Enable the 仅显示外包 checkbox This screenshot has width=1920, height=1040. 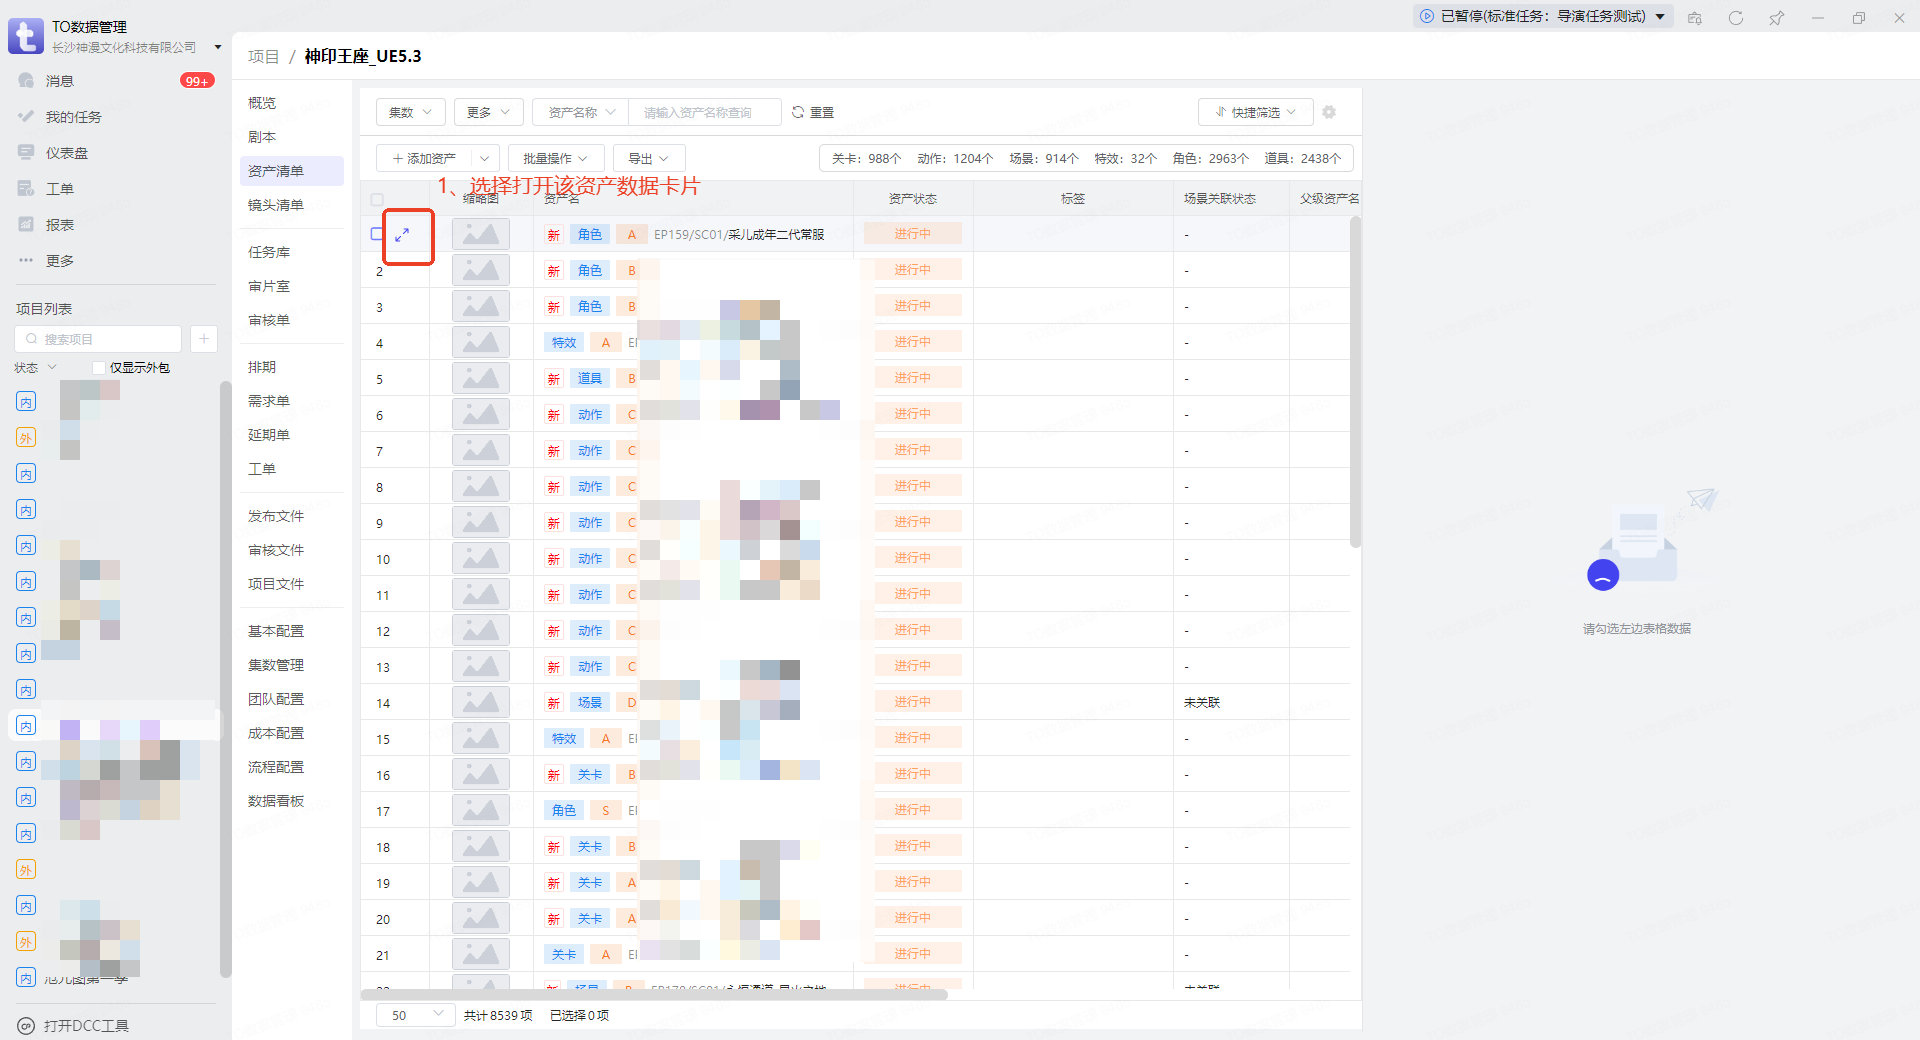(x=99, y=368)
